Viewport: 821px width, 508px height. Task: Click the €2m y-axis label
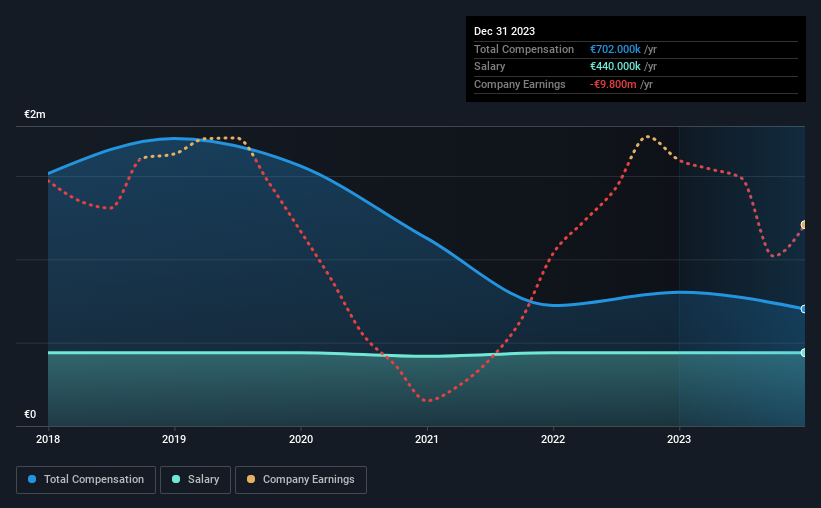point(35,114)
